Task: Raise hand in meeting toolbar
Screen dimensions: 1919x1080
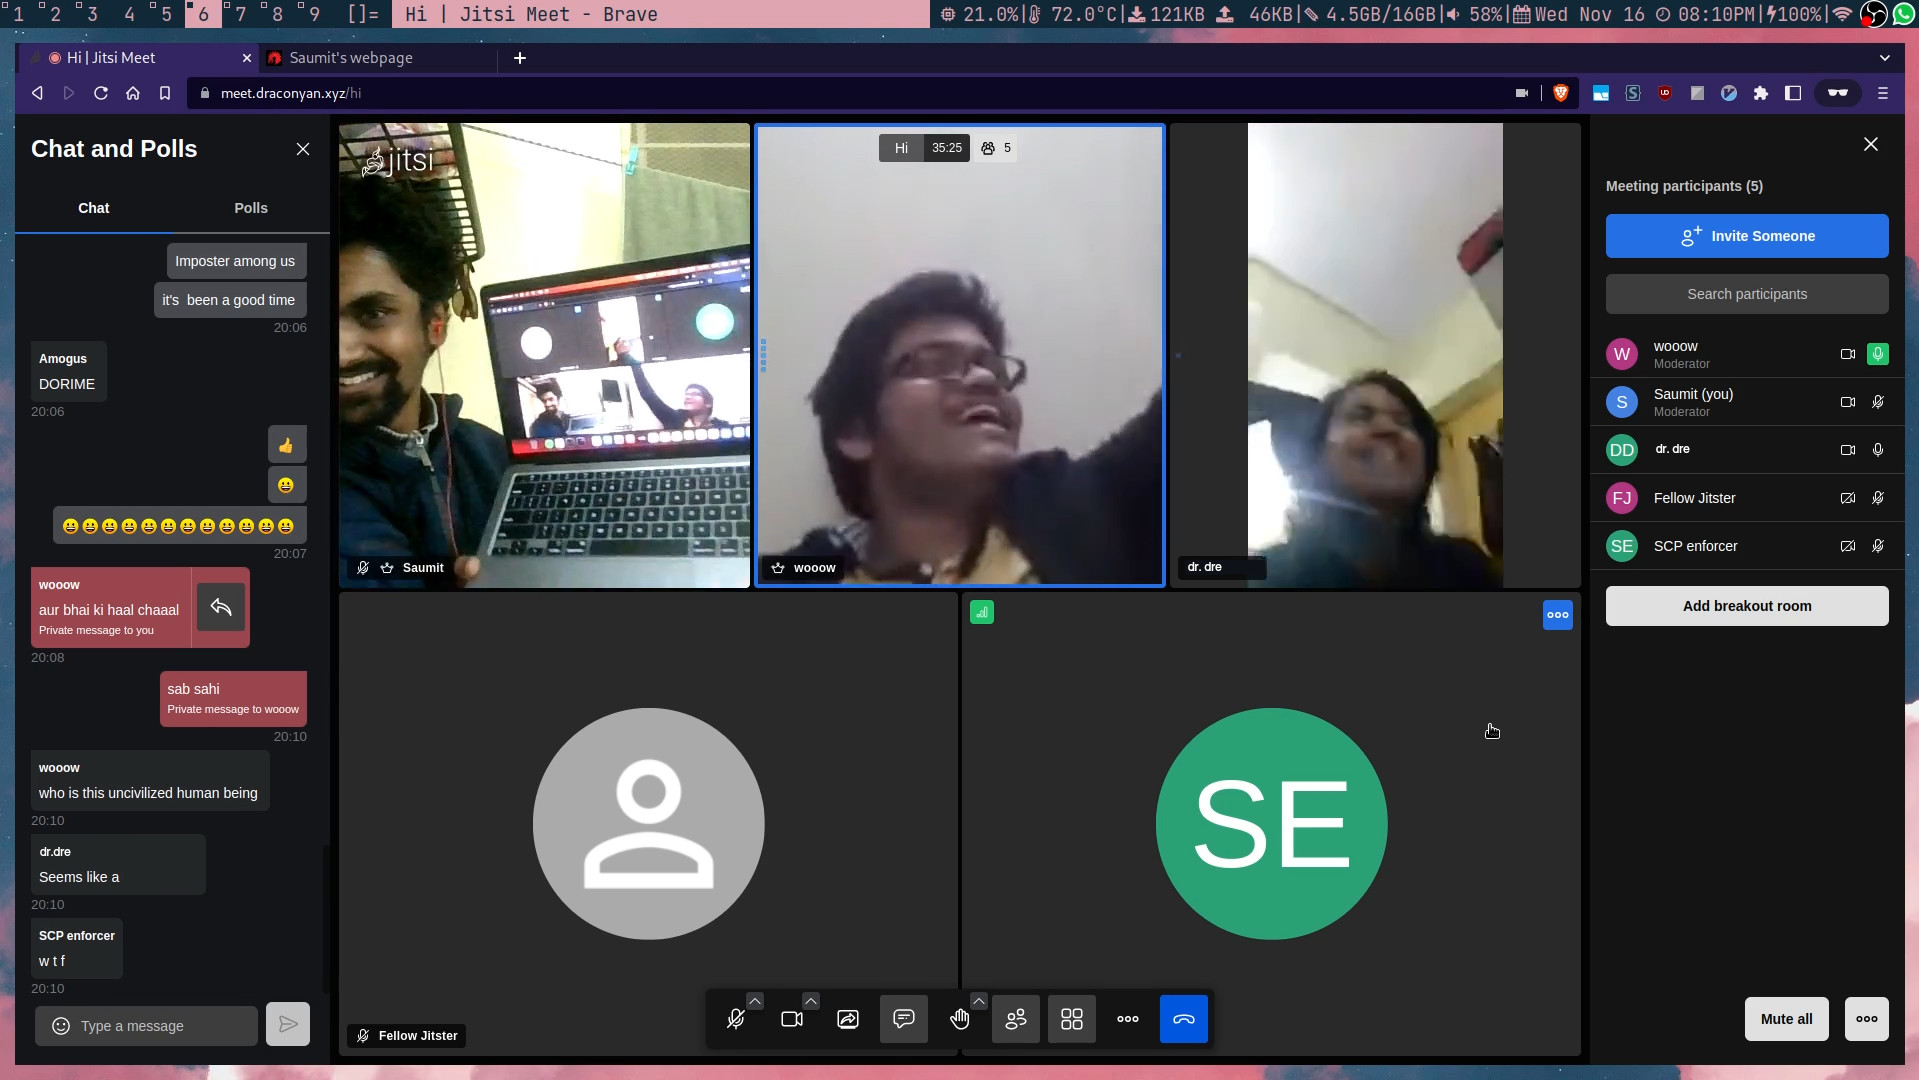Action: pos(960,1019)
